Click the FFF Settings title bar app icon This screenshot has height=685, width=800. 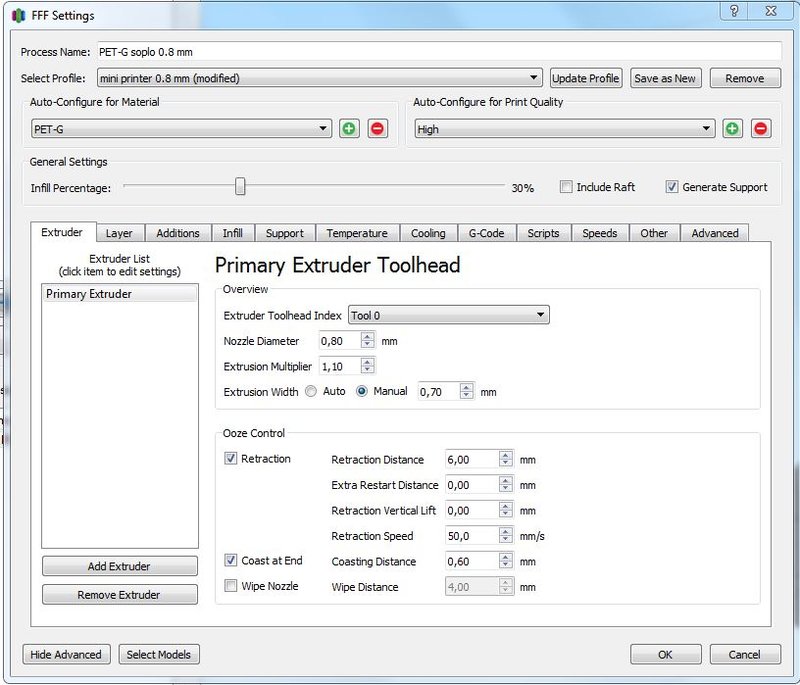[x=18, y=15]
